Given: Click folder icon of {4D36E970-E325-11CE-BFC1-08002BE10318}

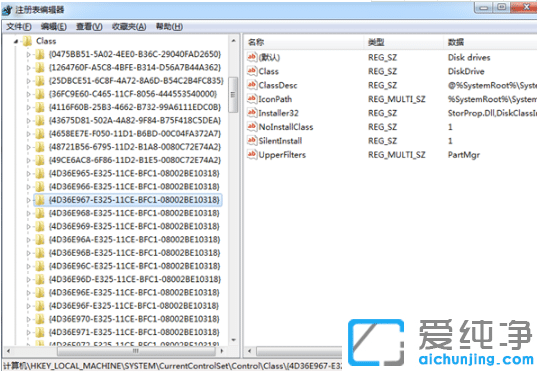Looking at the screenshot, I should (40, 319).
